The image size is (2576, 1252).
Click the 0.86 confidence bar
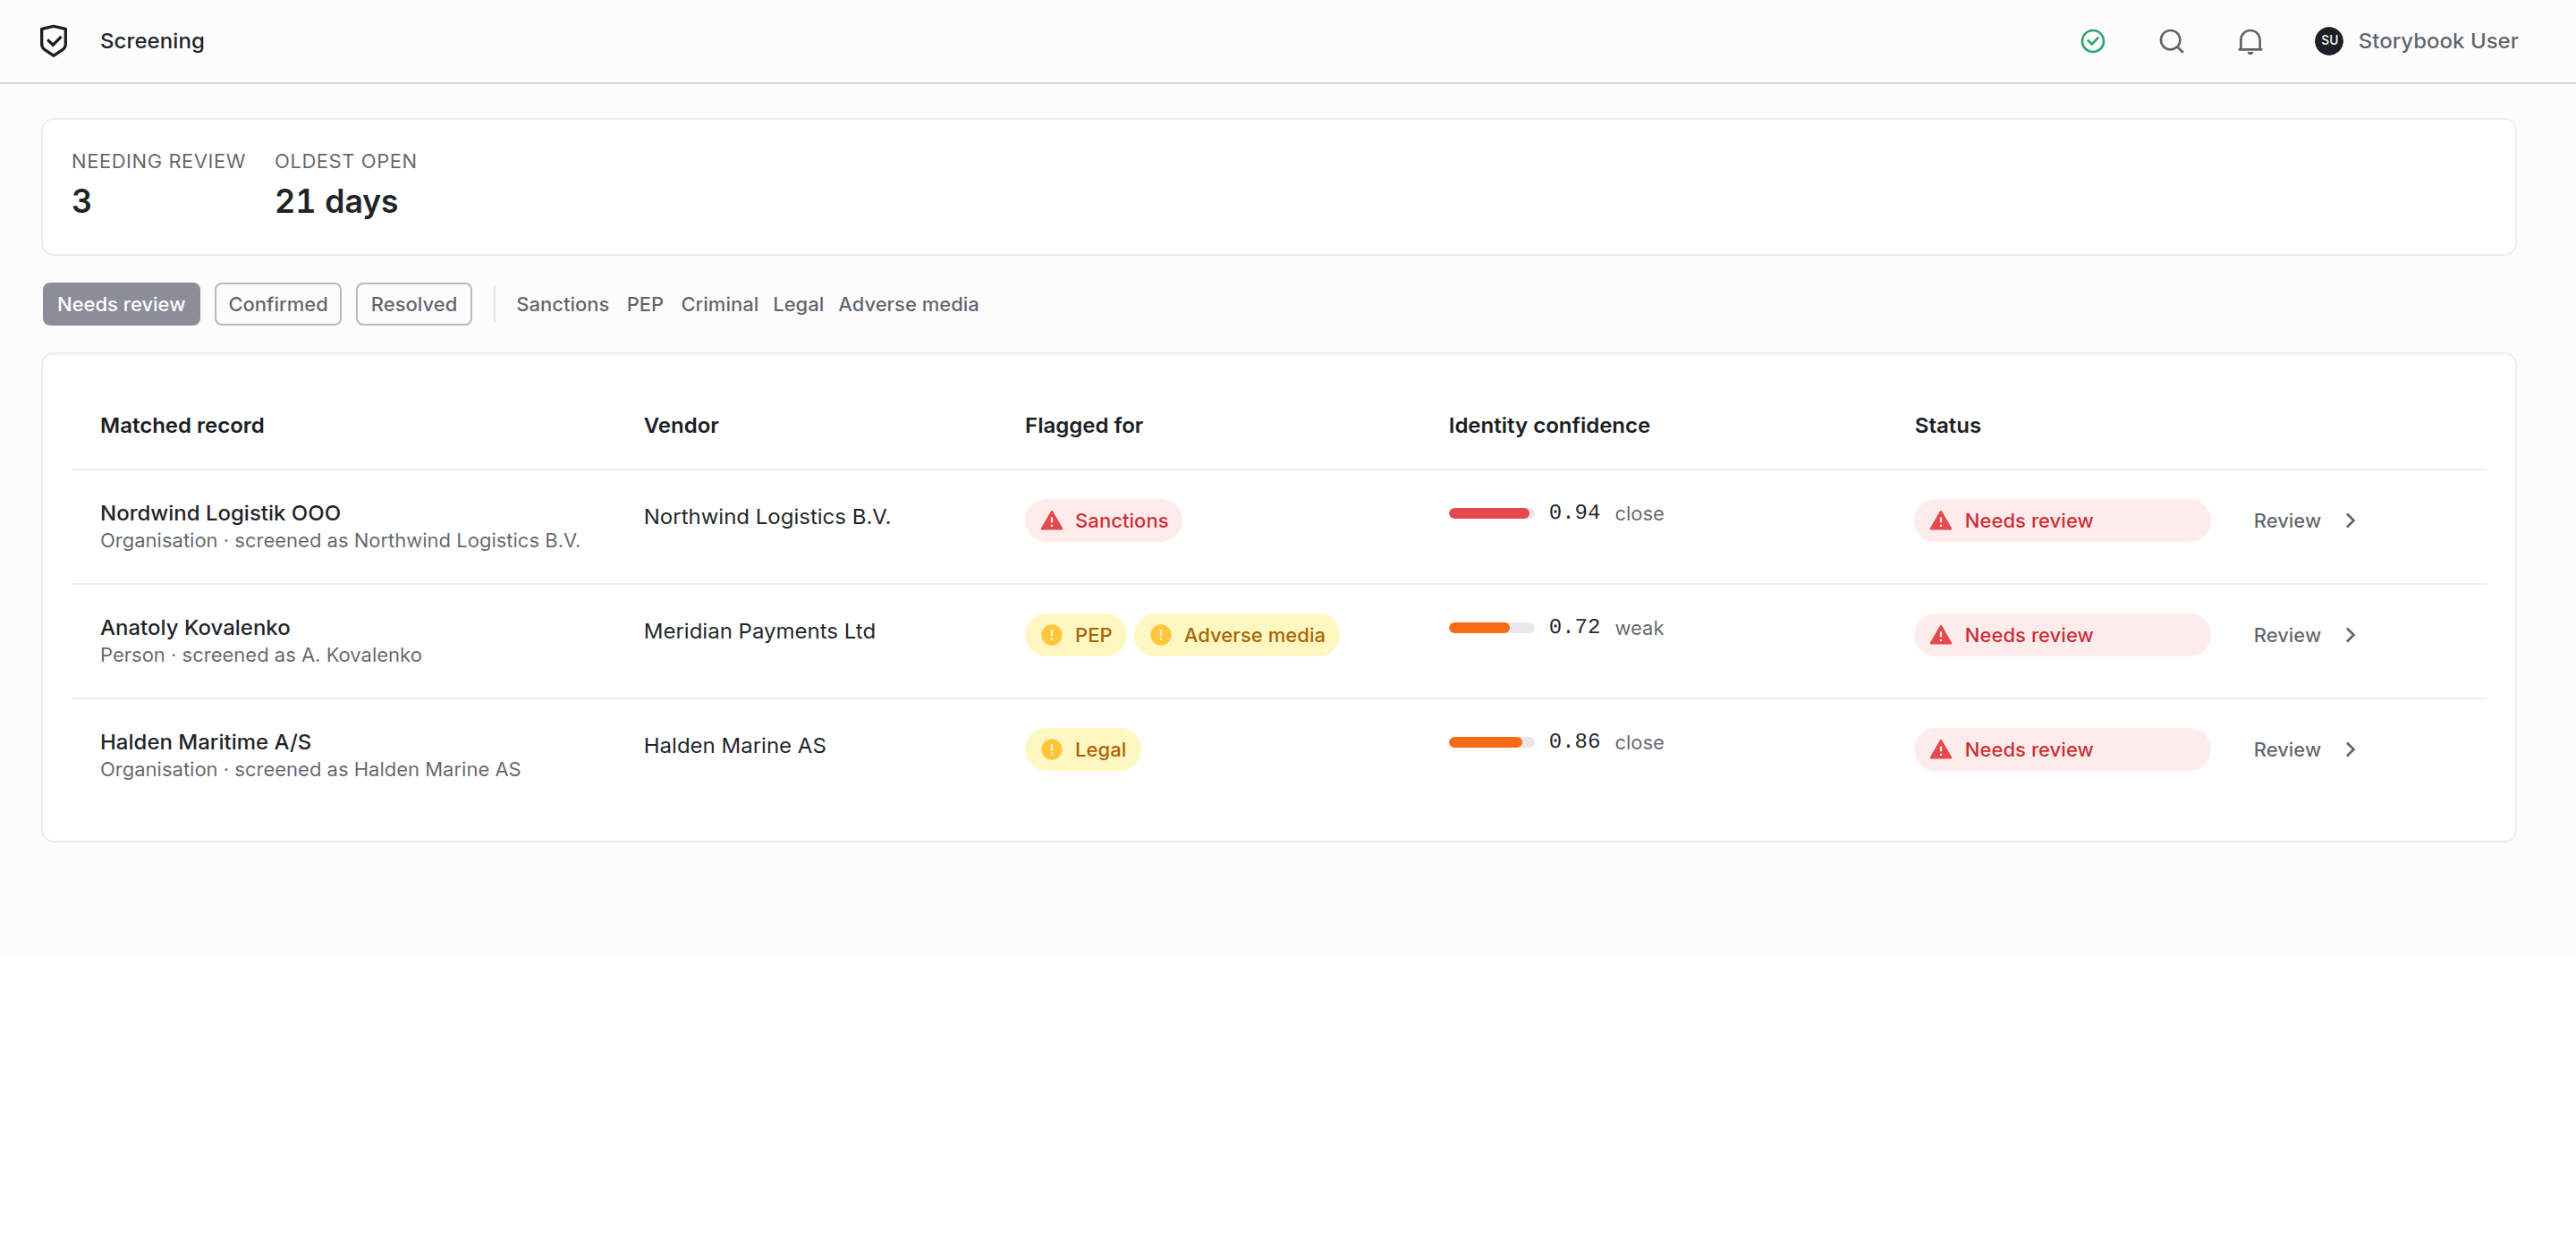1491,743
